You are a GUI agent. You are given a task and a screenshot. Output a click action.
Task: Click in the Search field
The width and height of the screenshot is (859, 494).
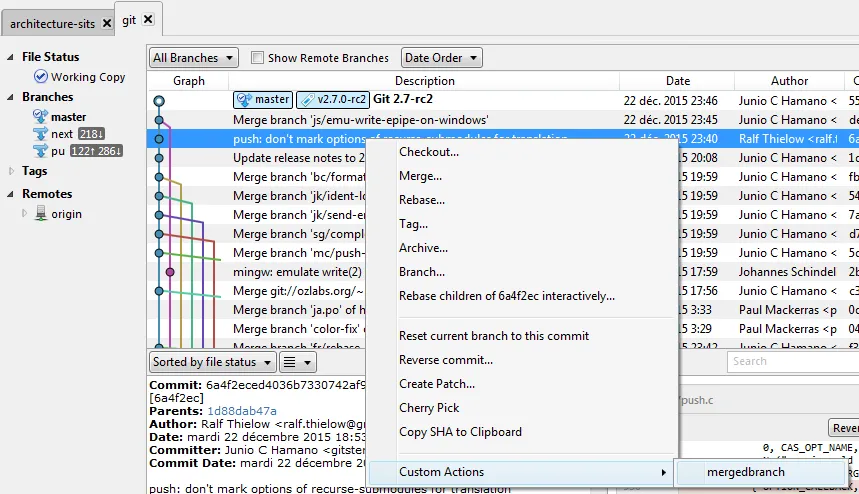pos(793,361)
